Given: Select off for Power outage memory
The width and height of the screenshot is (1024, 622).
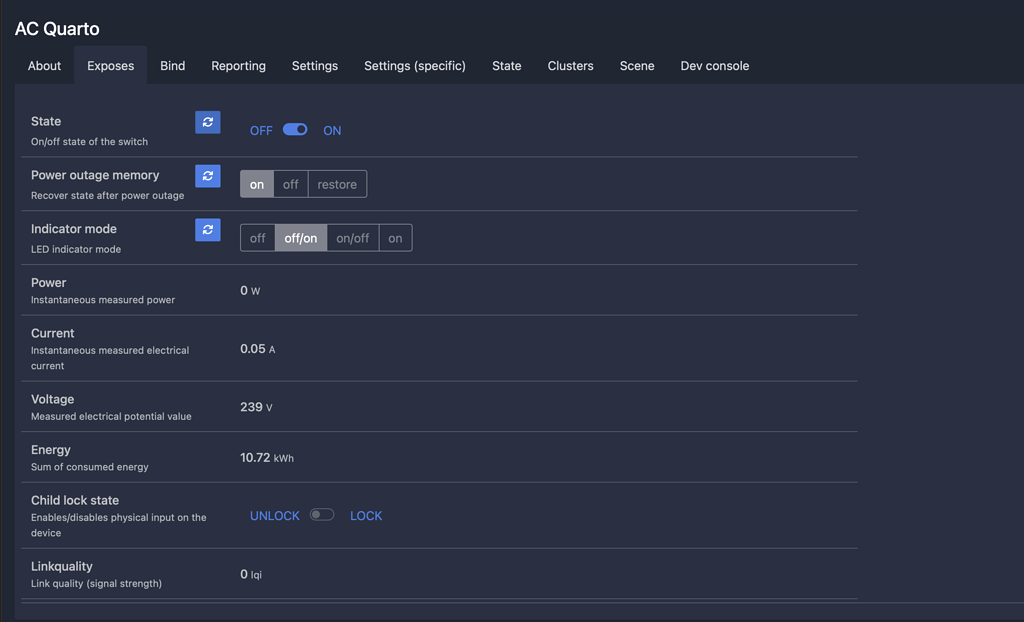Looking at the screenshot, I should [x=290, y=183].
